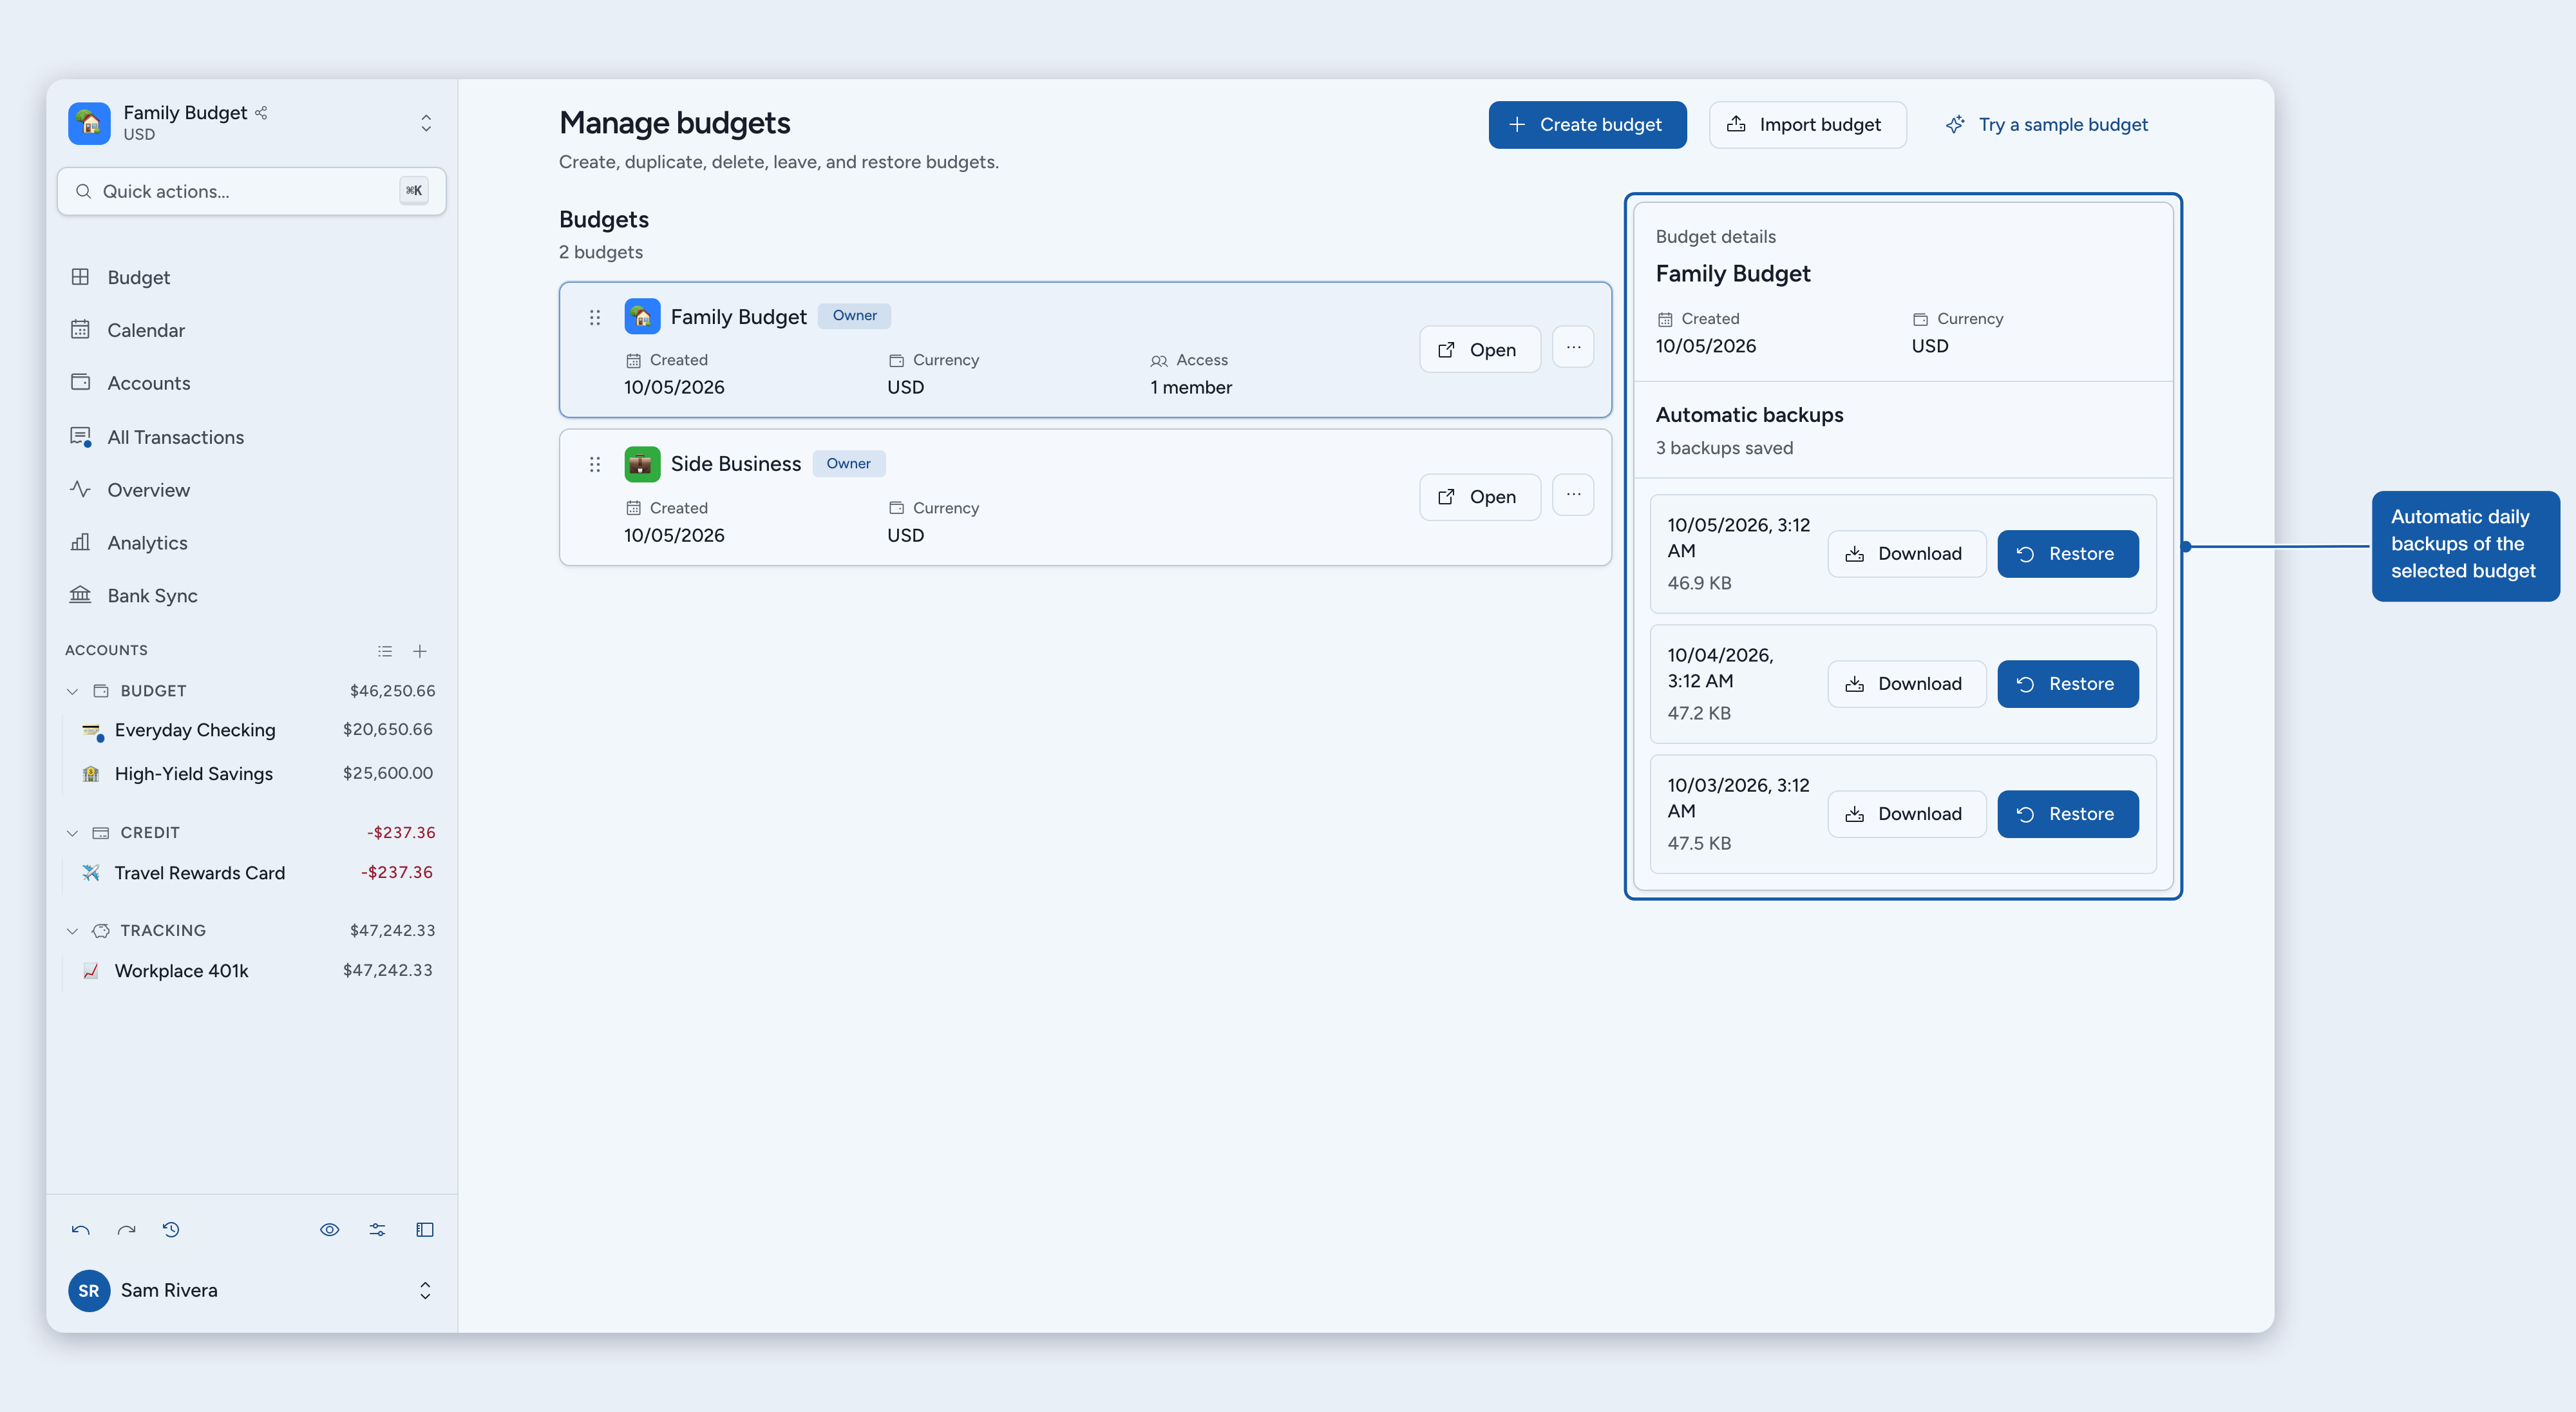Restore the 10/04/2026 backup
2576x1412 pixels.
click(2068, 684)
